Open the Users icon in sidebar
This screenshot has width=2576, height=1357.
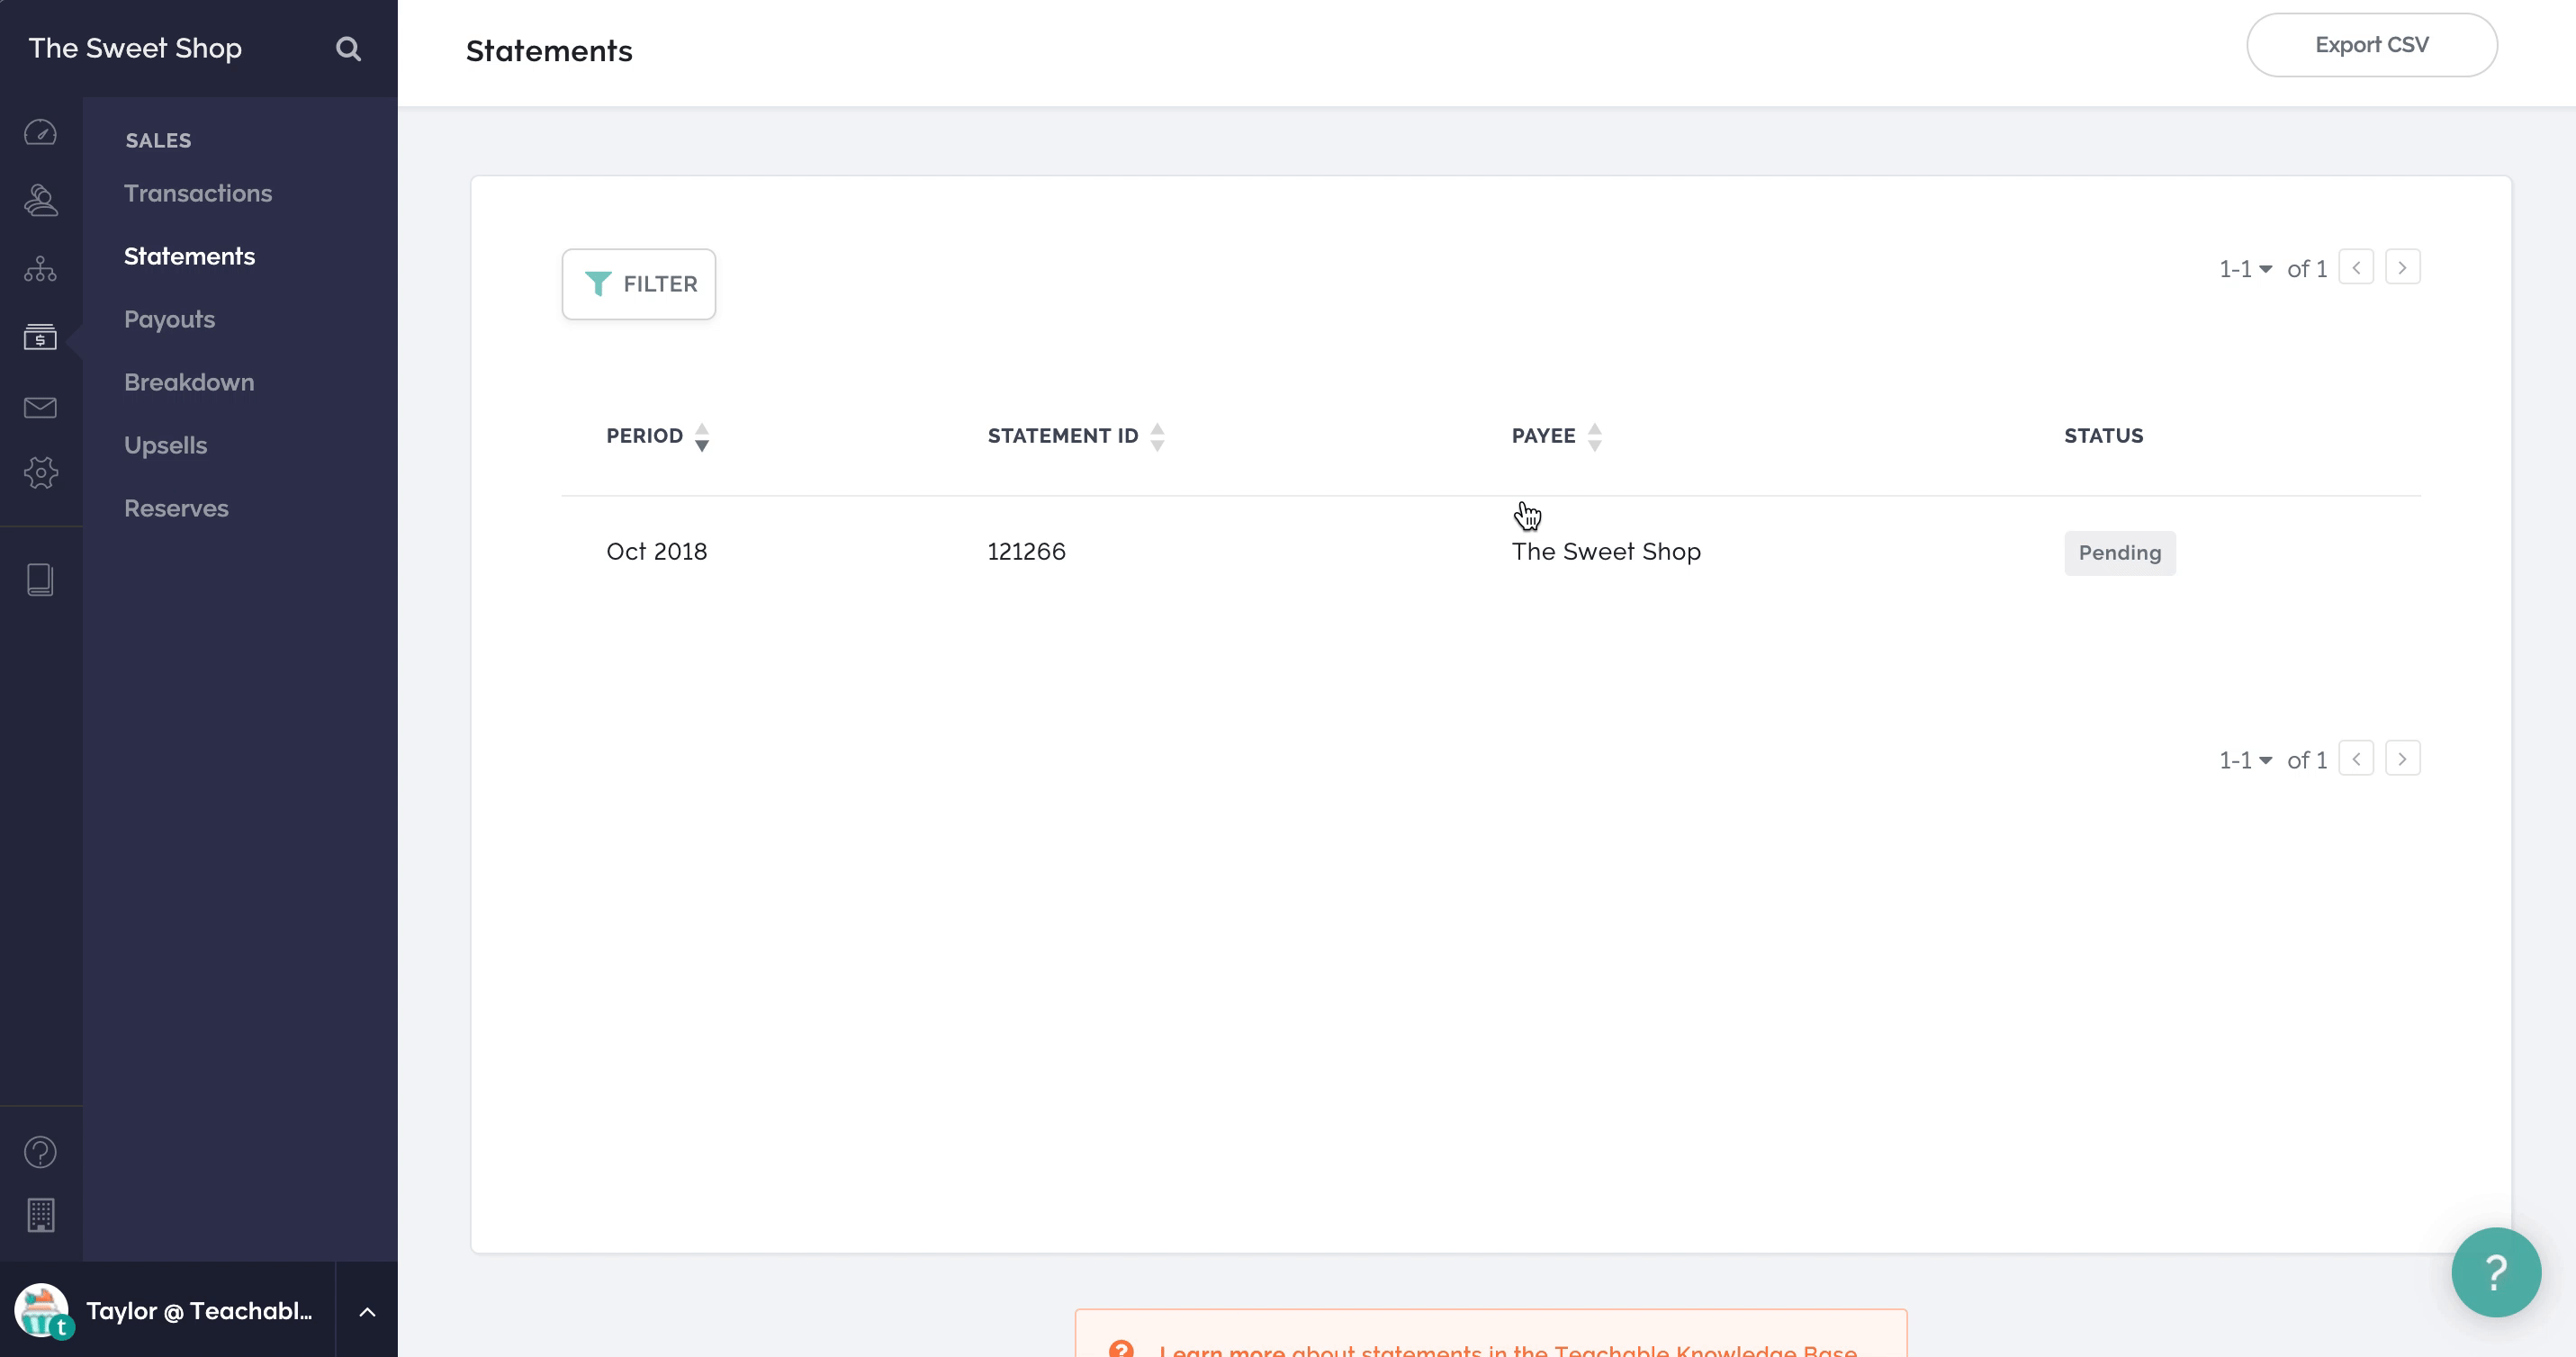[40, 200]
